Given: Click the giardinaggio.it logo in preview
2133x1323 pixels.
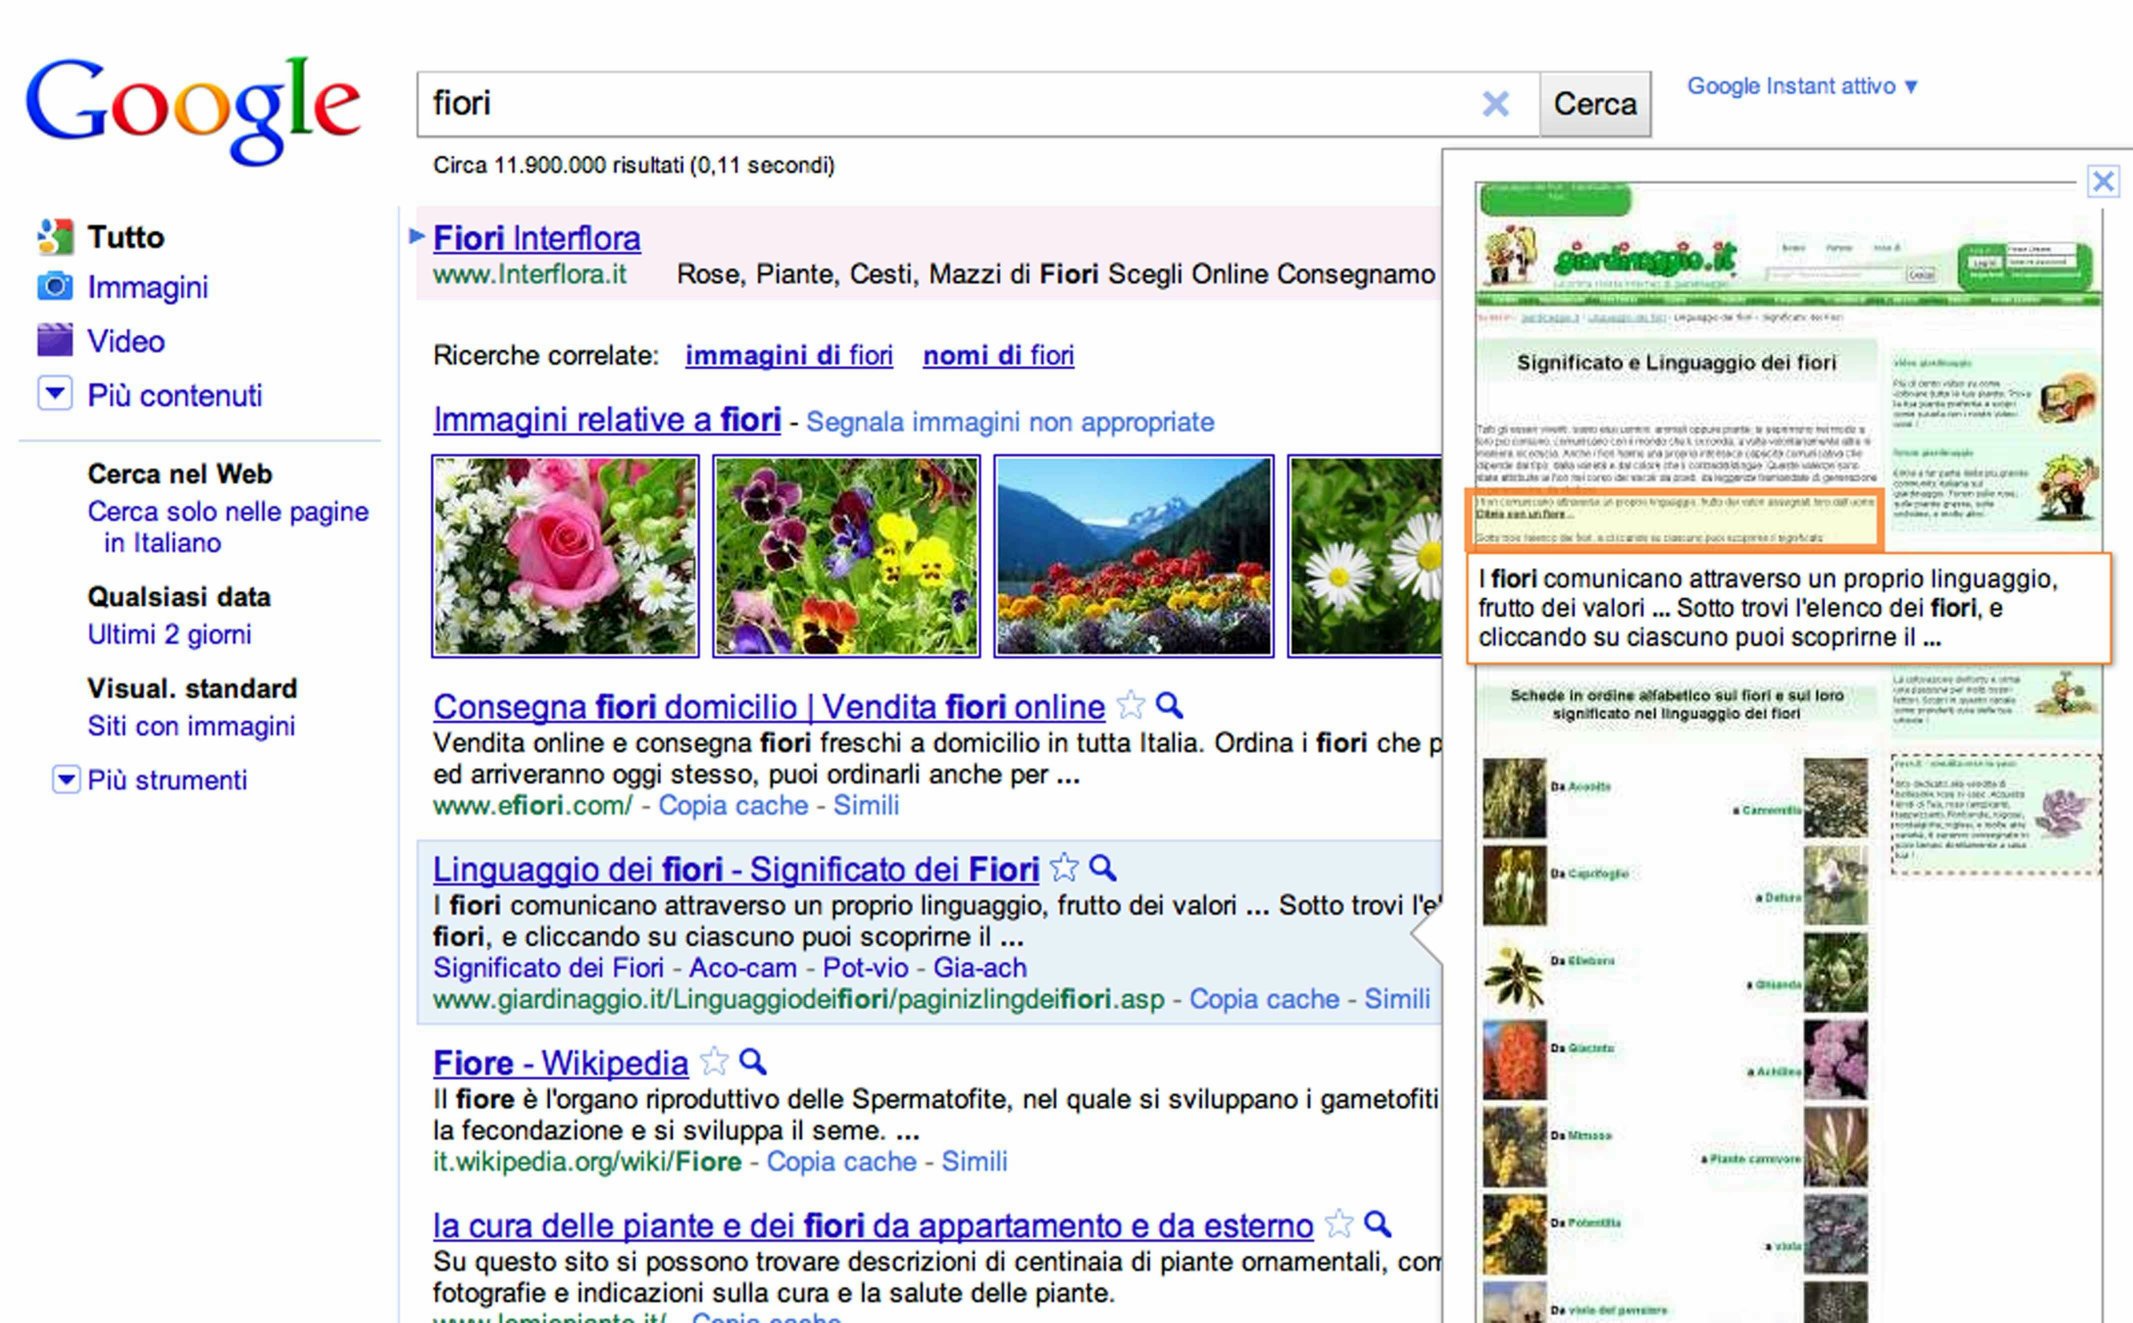Looking at the screenshot, I should pos(1646,259).
